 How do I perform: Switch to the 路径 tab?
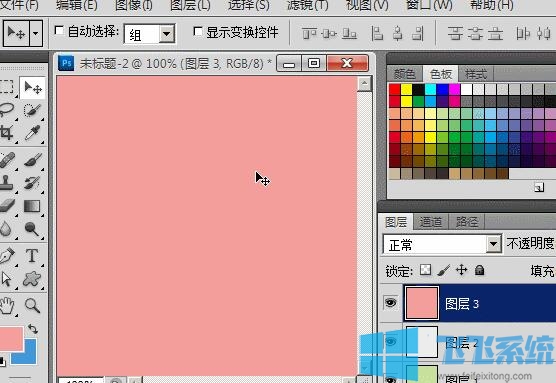(x=467, y=222)
